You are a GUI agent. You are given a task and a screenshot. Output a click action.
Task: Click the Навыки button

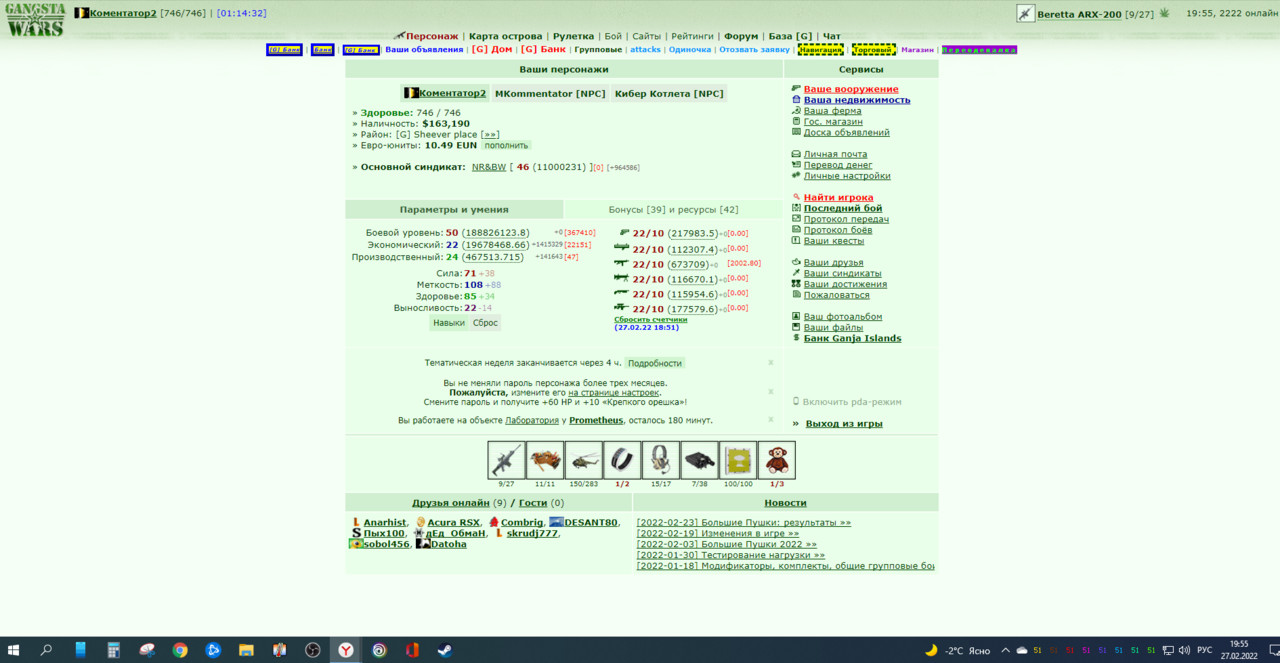tap(449, 323)
